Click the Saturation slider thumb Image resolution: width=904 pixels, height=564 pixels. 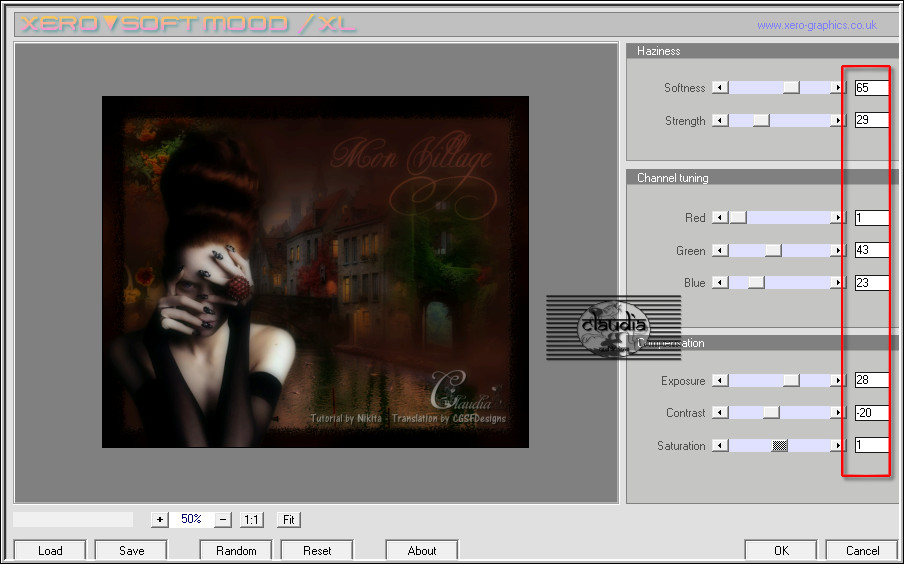[x=779, y=446]
